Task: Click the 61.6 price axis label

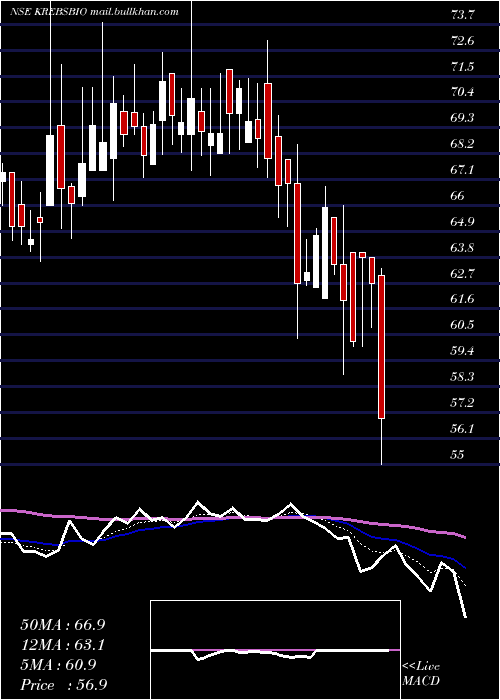Action: point(463,299)
